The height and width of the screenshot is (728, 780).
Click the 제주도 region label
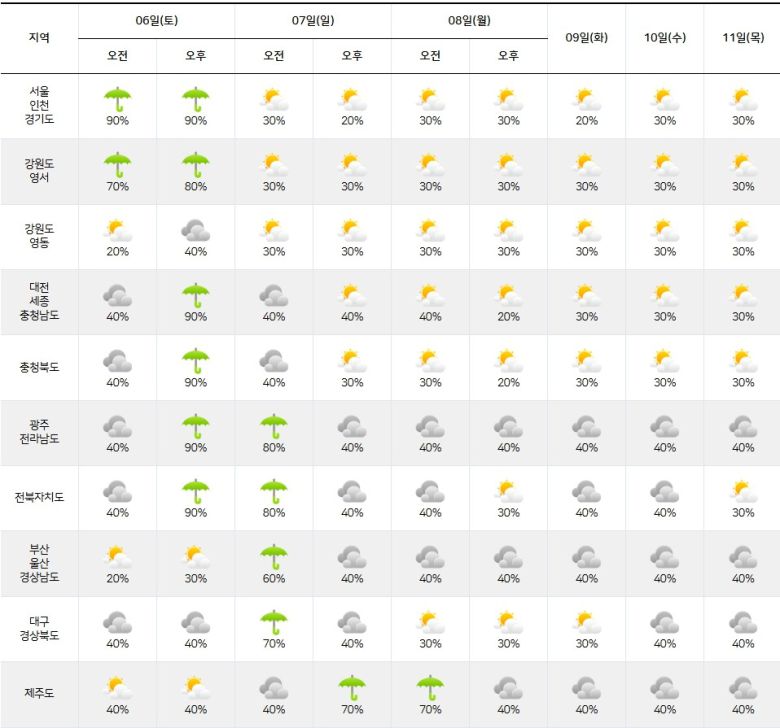(39, 693)
